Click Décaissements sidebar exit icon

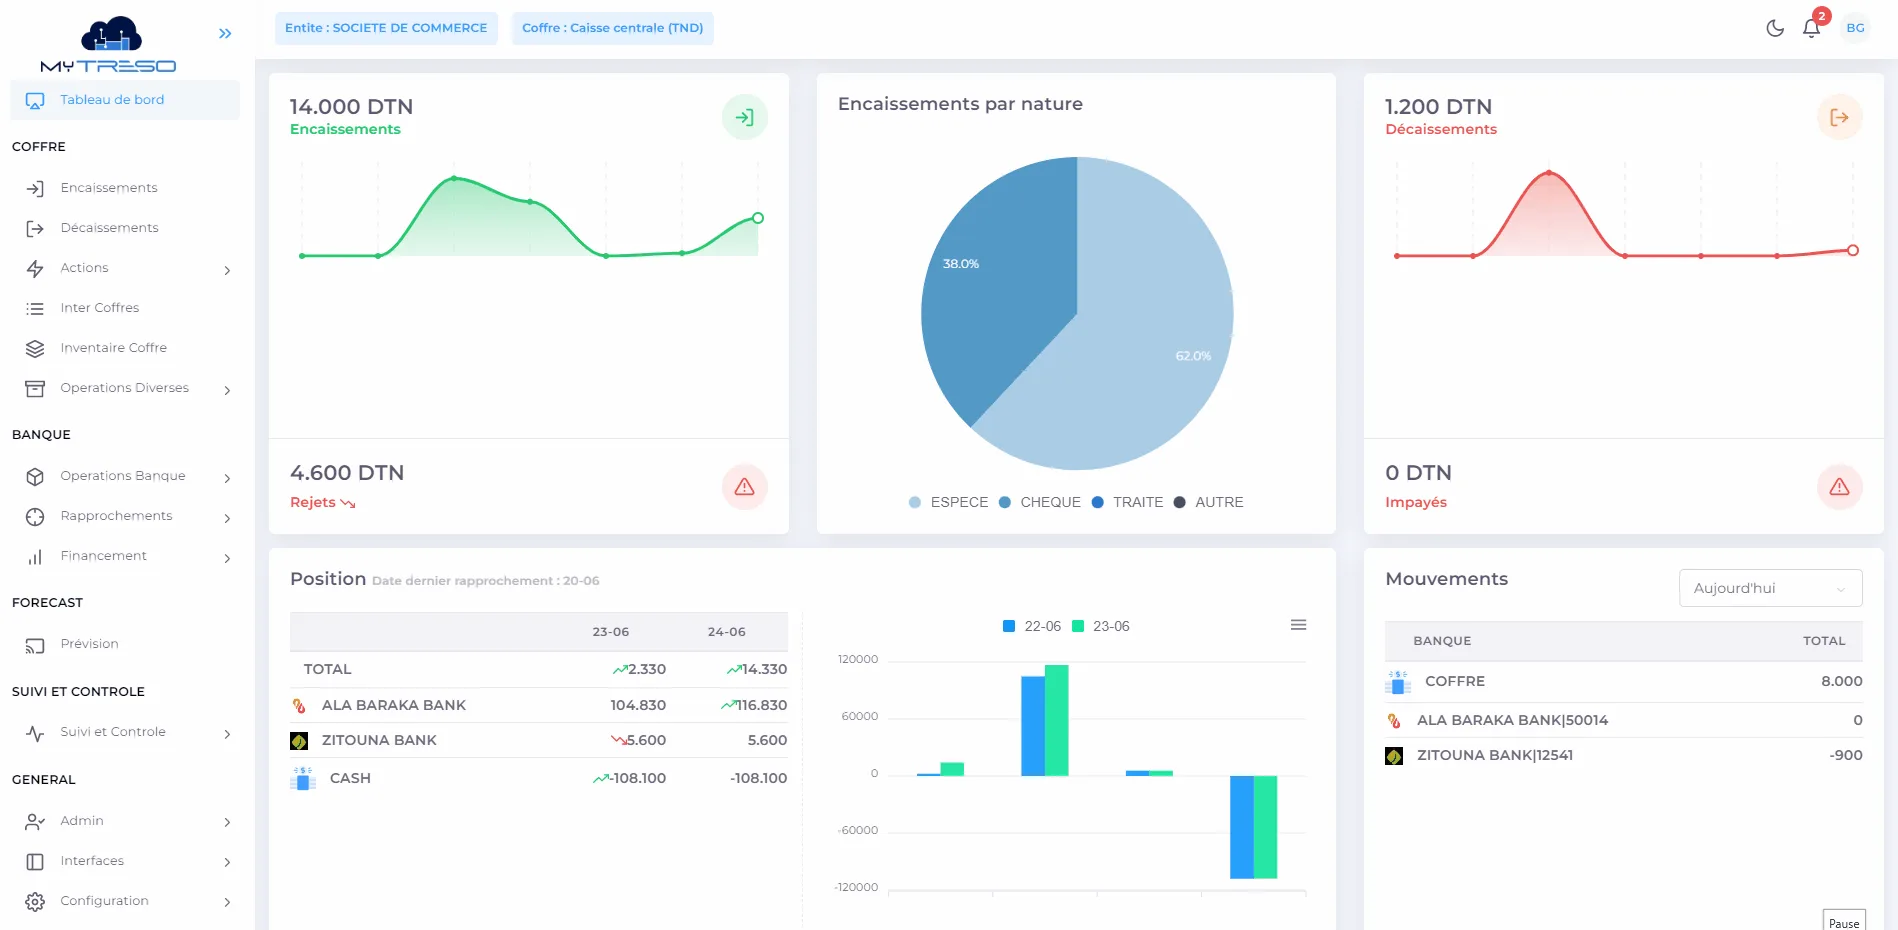pos(35,229)
